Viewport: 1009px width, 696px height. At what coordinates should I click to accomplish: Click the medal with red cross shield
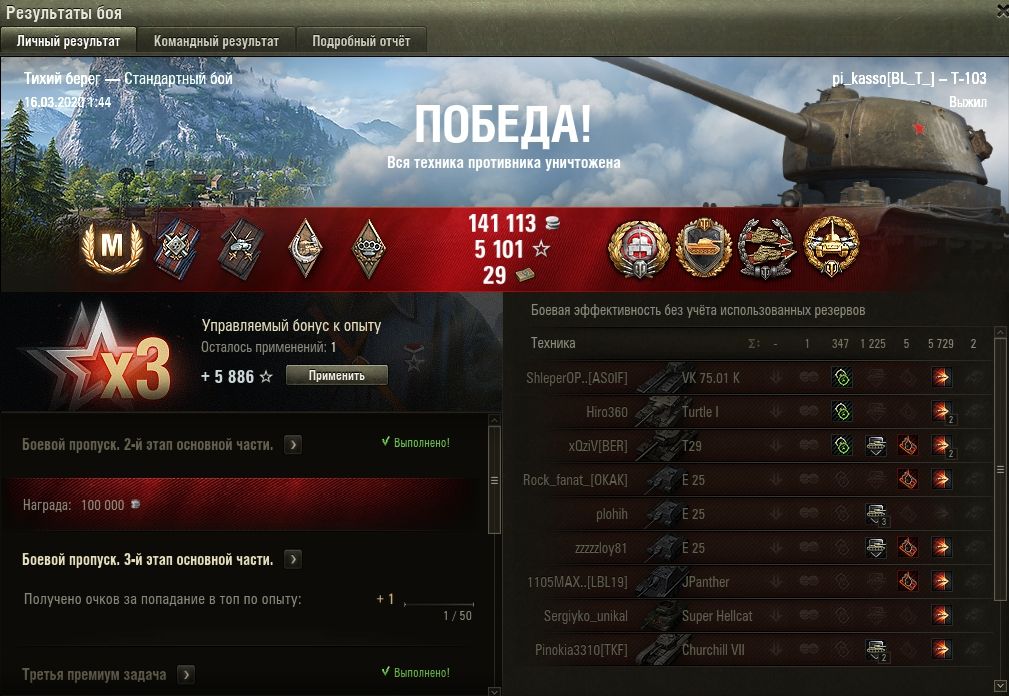[639, 249]
